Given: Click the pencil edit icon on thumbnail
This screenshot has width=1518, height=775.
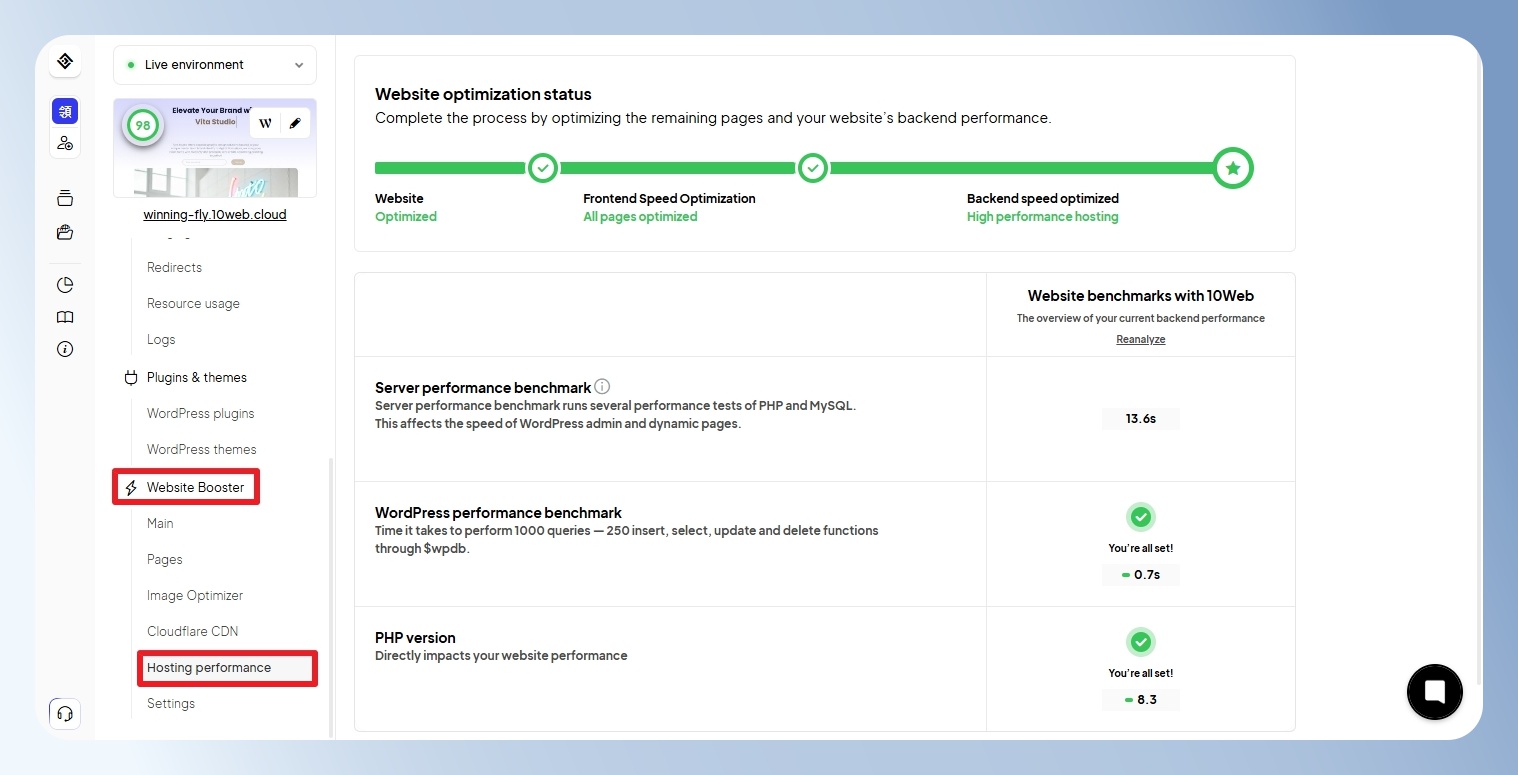Looking at the screenshot, I should click(294, 123).
